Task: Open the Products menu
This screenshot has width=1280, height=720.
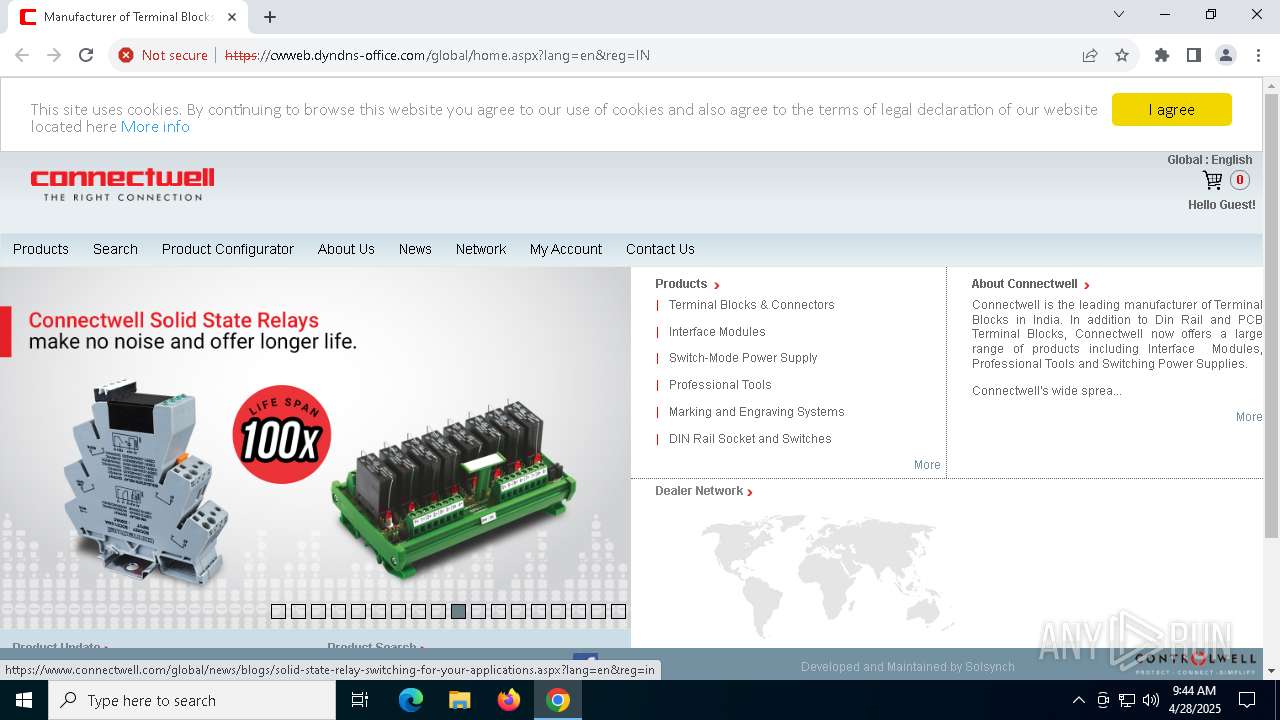Action: click(41, 249)
